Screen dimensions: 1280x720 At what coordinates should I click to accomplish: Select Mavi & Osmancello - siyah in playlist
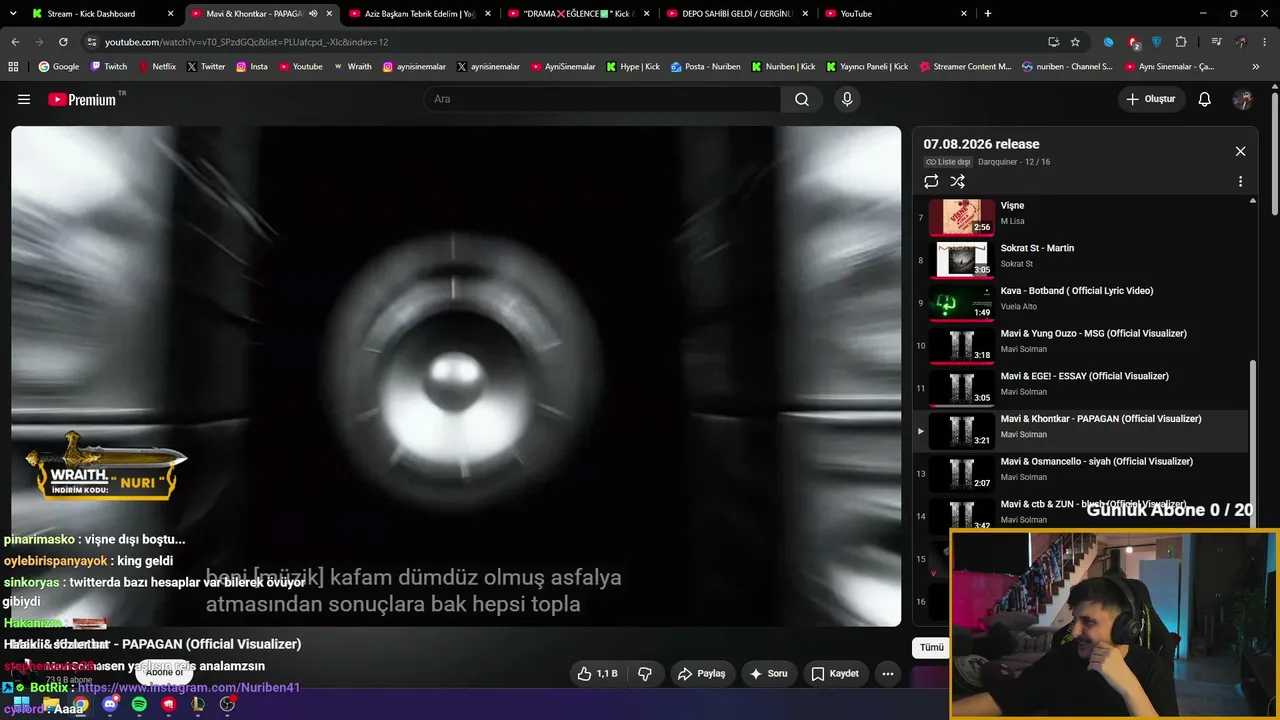[1080, 472]
